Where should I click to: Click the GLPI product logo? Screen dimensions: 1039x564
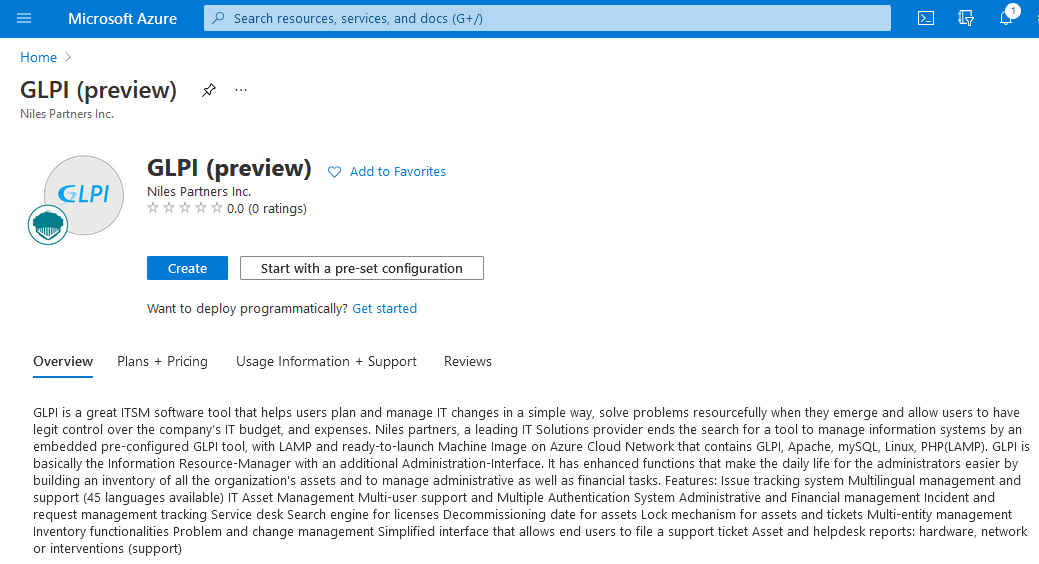[x=84, y=195]
